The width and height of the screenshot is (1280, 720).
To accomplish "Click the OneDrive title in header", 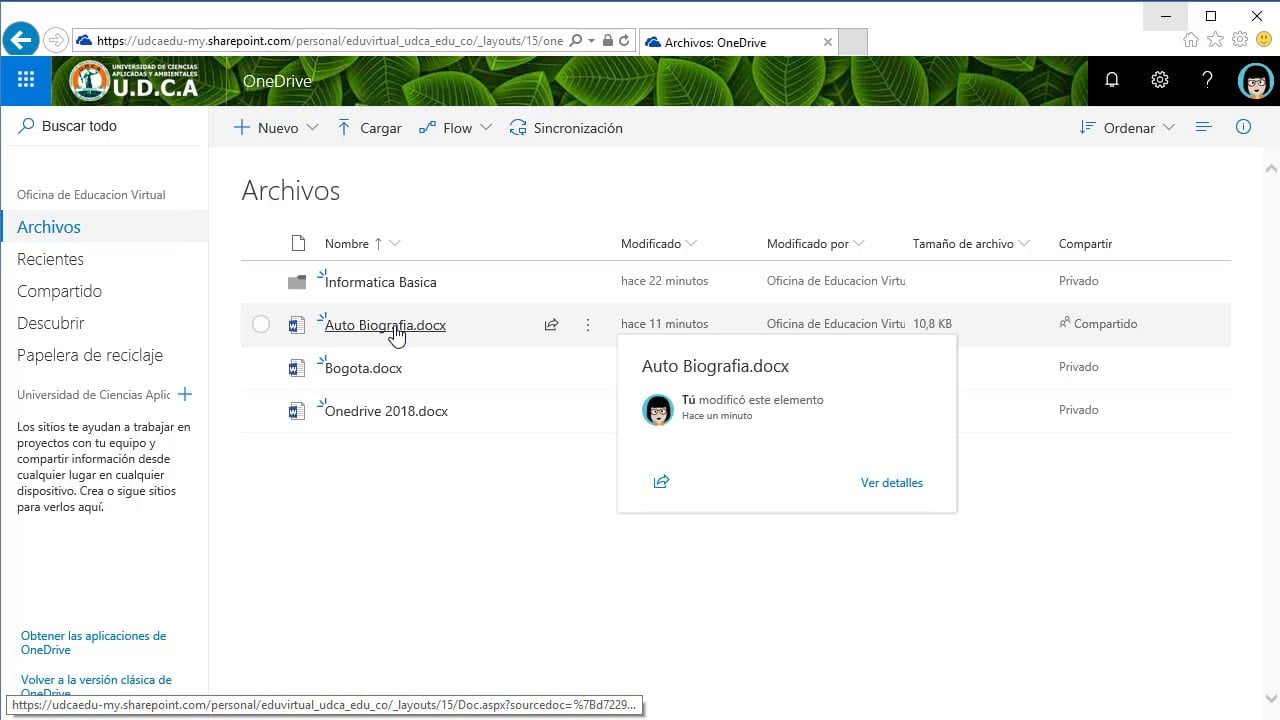I will click(x=277, y=81).
